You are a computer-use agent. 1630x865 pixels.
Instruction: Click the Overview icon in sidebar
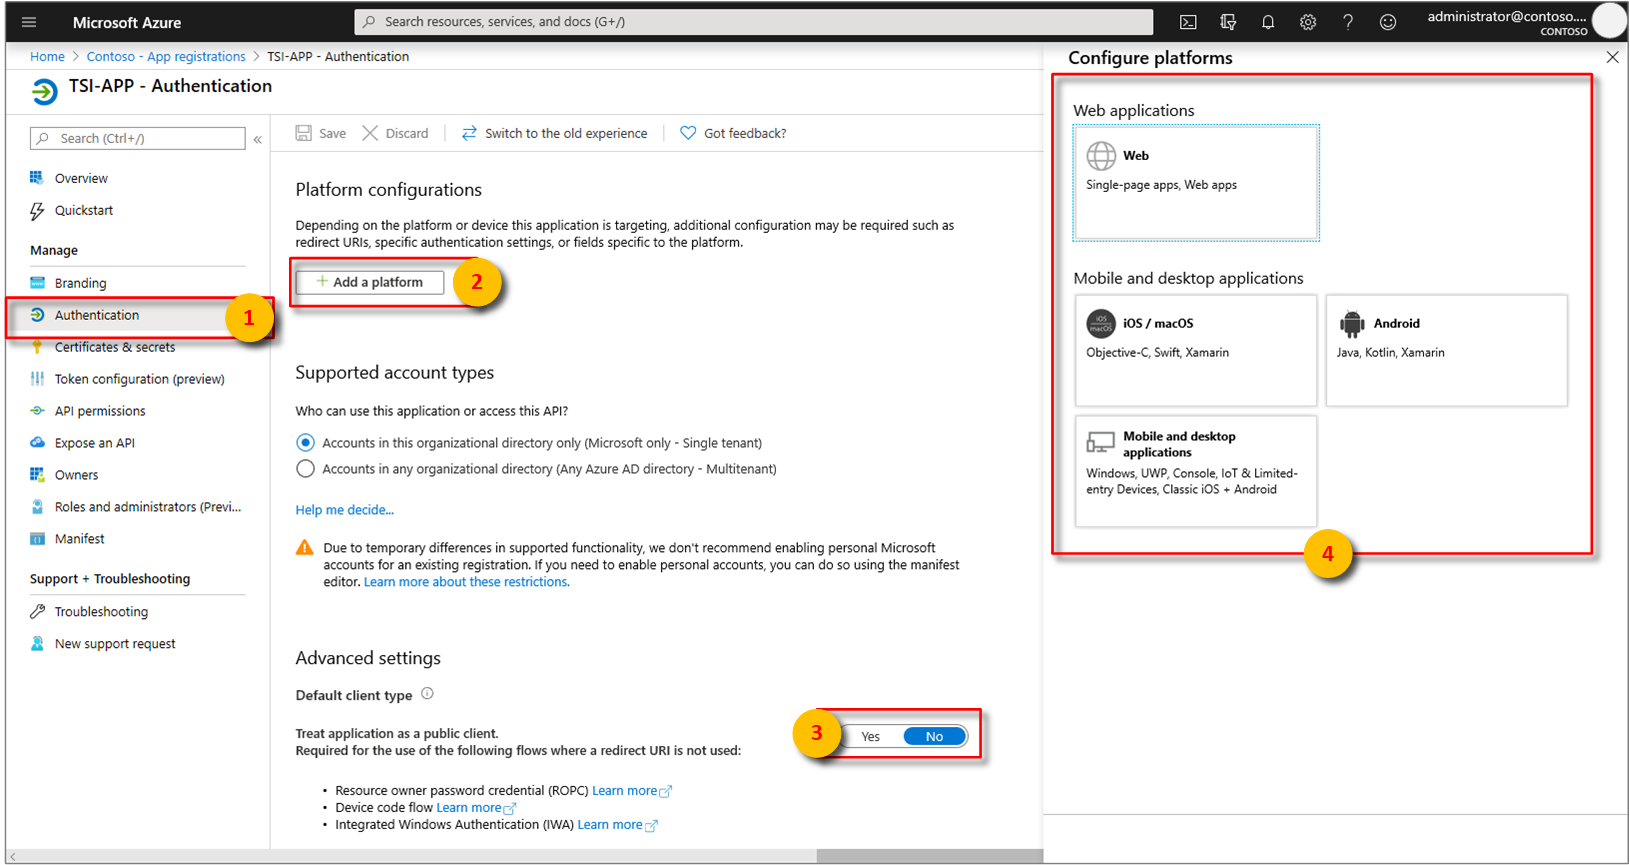37,178
